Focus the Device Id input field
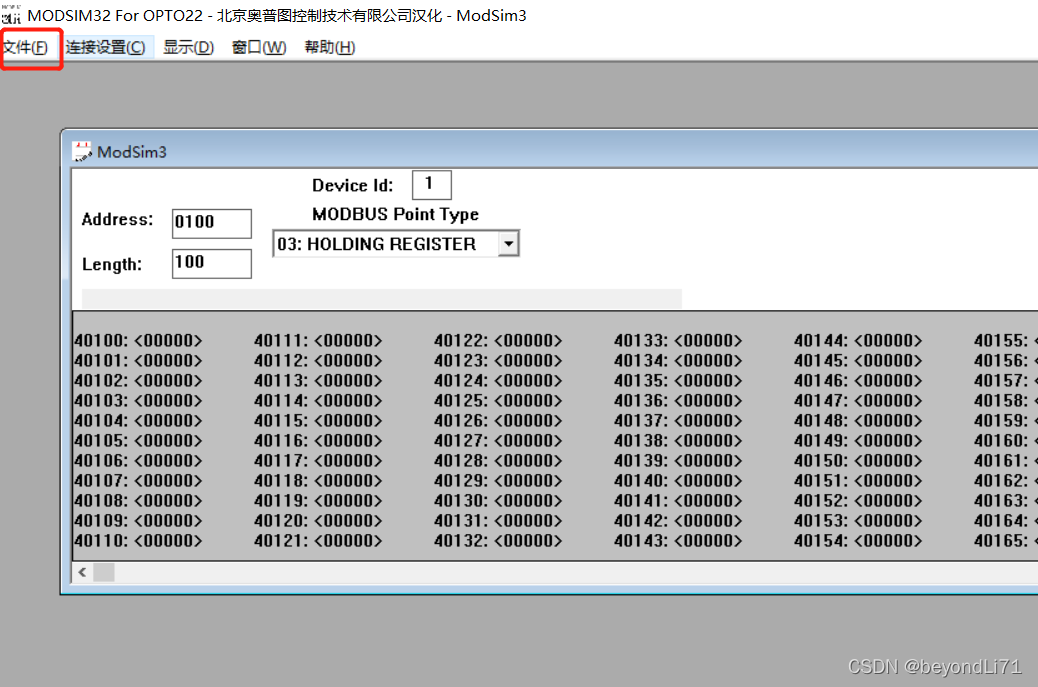 pos(432,185)
